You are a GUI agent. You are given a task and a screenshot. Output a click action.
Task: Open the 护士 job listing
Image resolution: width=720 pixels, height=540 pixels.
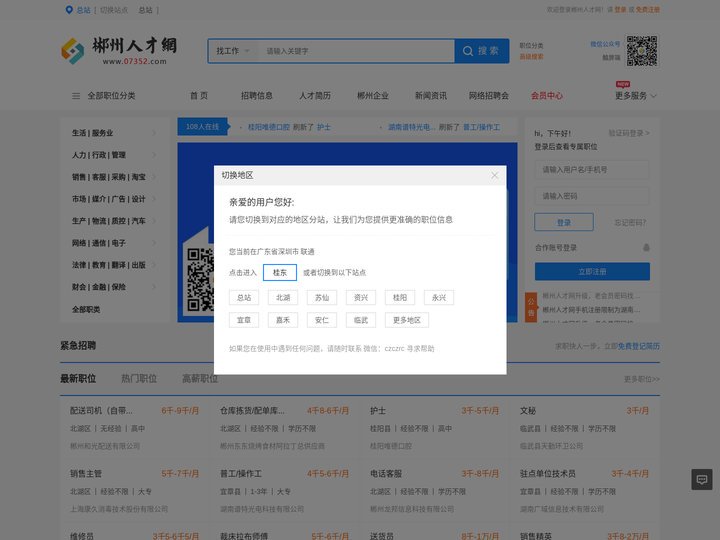[378, 411]
